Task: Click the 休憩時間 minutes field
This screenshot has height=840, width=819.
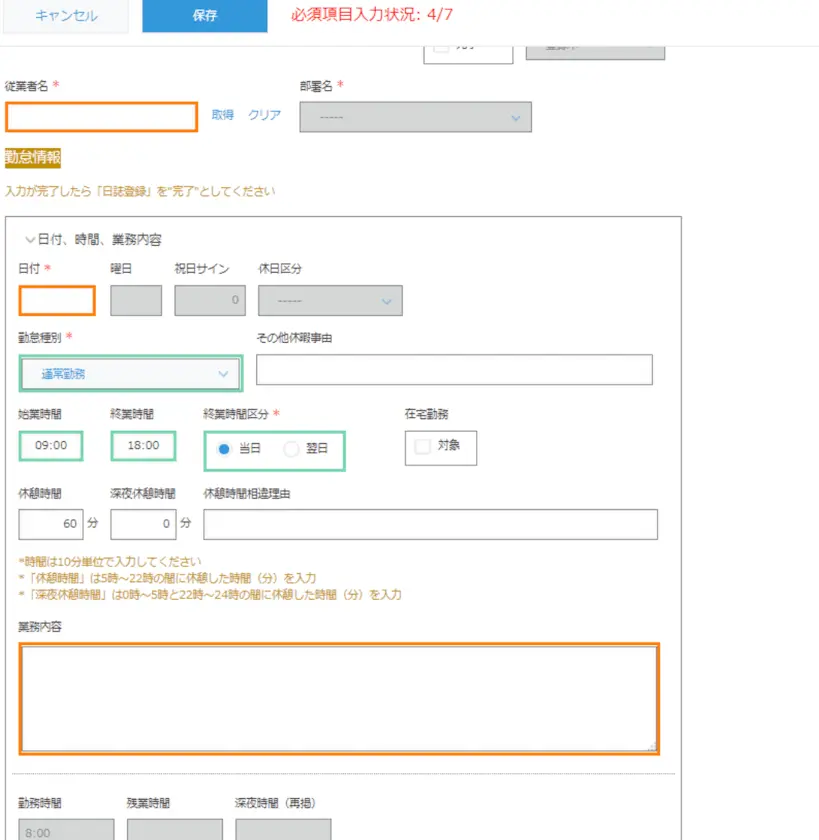Action: tap(51, 523)
